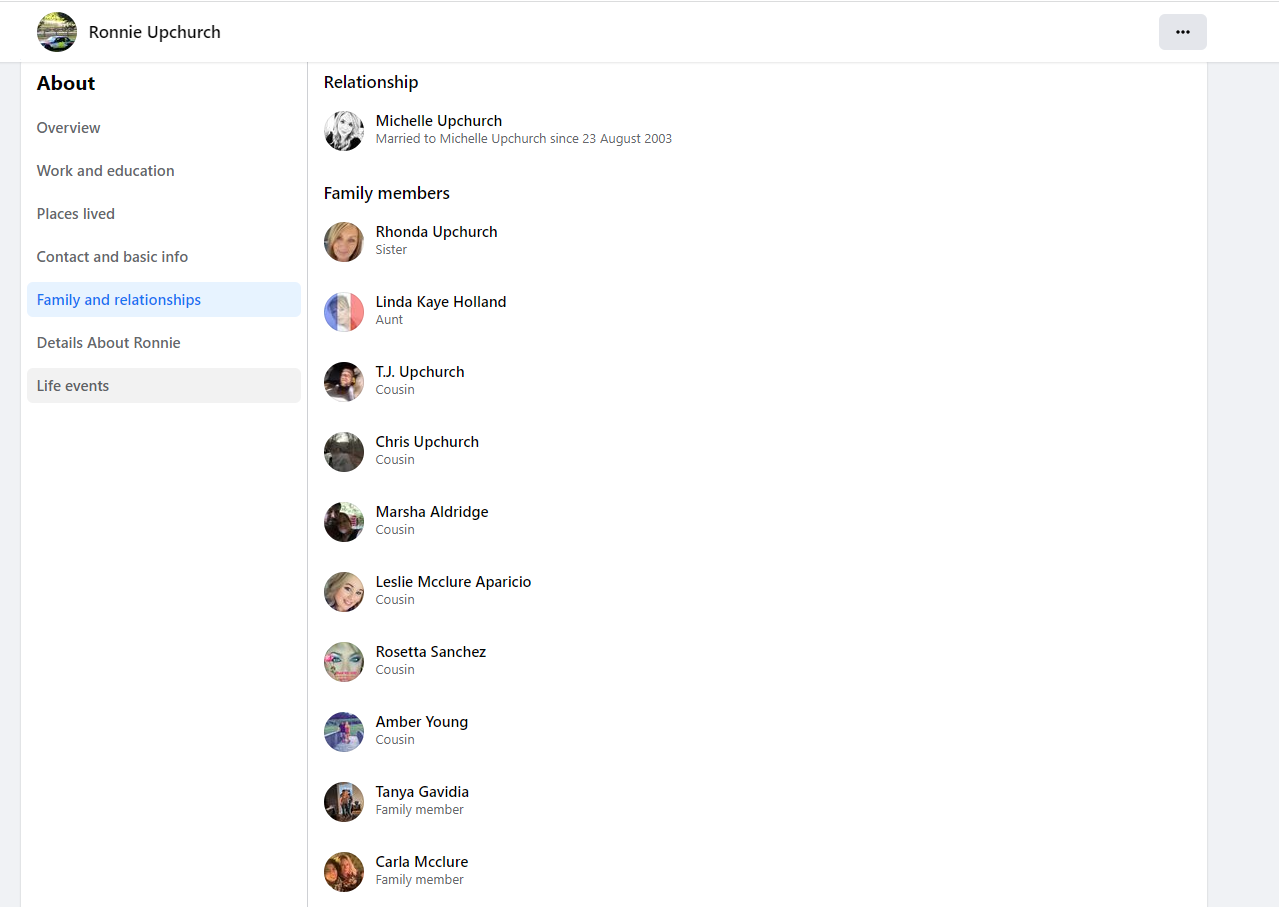This screenshot has height=907, width=1279.
Task: Click Linda Kaye Holland's avatar
Action: click(344, 312)
